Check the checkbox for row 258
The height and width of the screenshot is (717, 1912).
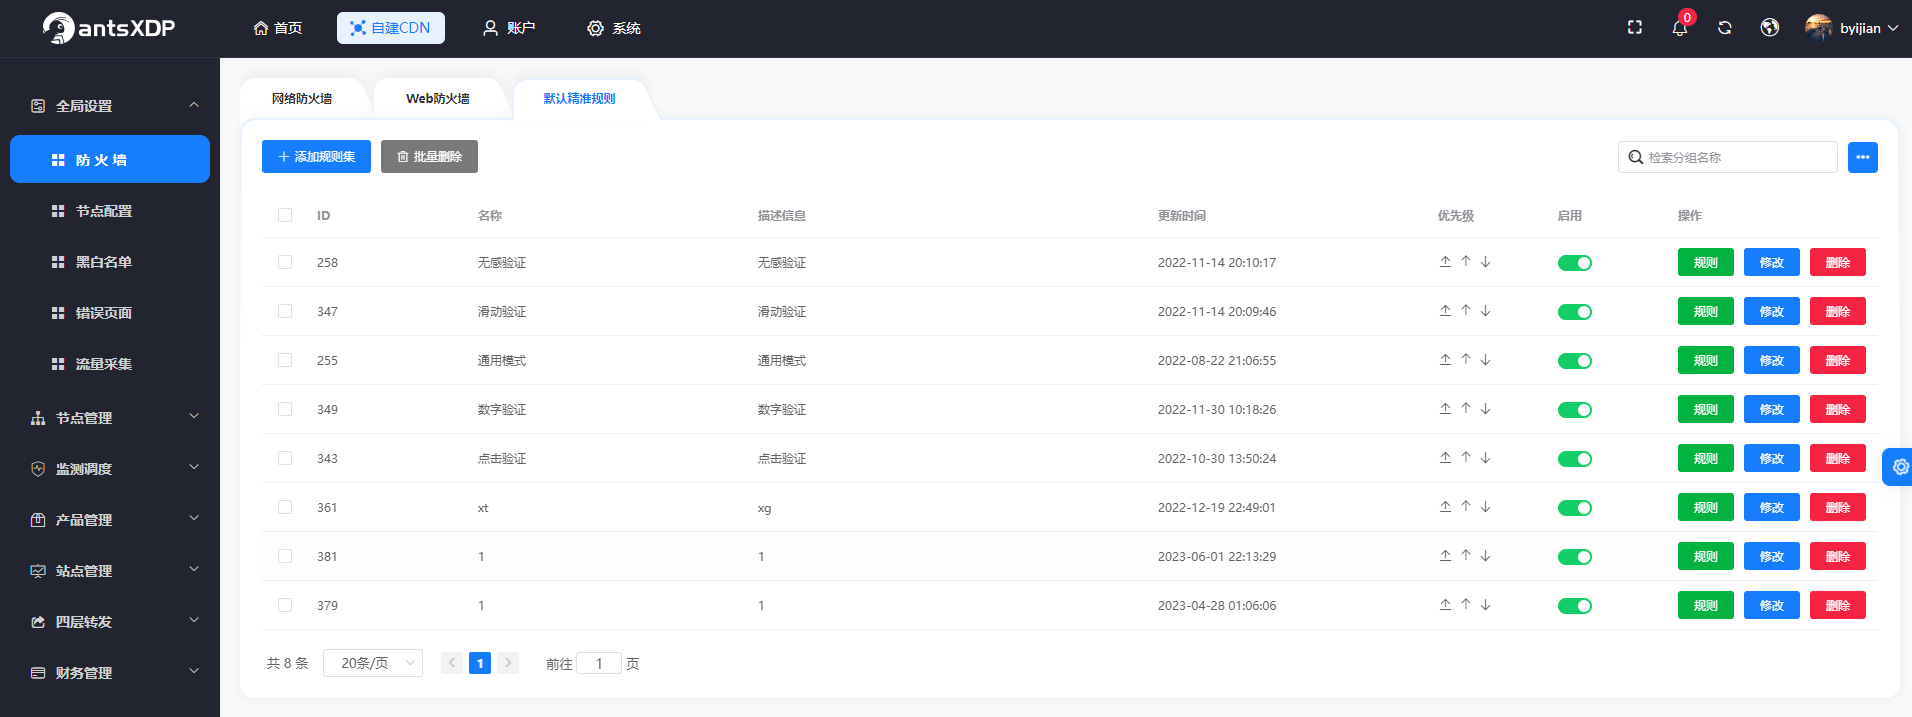pos(285,262)
